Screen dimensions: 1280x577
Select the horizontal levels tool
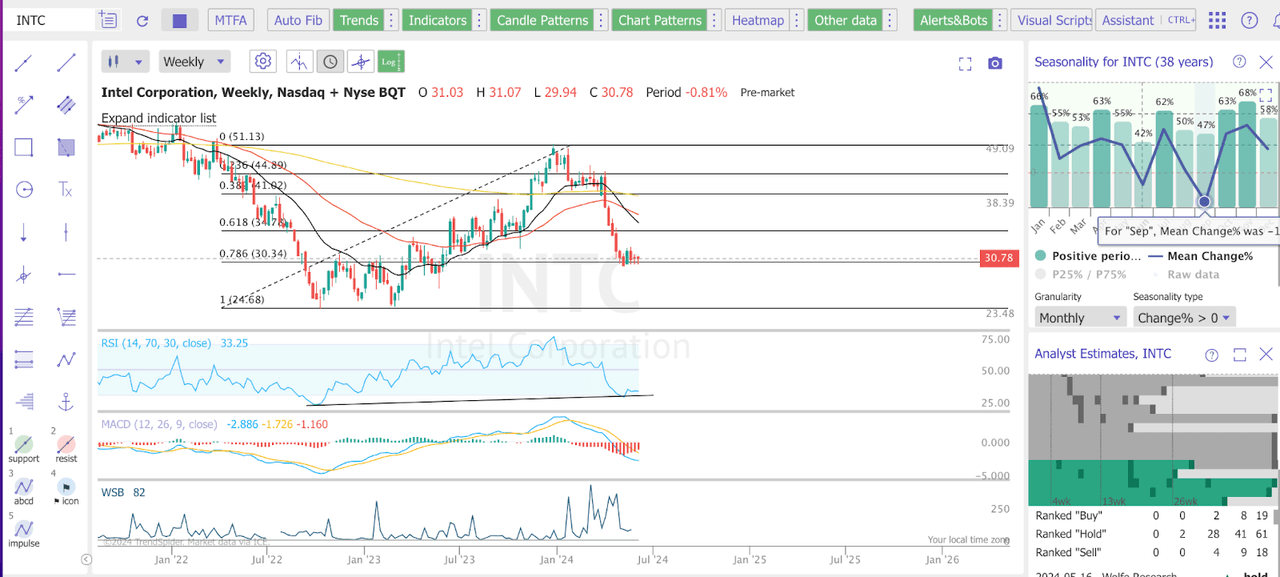coord(24,359)
